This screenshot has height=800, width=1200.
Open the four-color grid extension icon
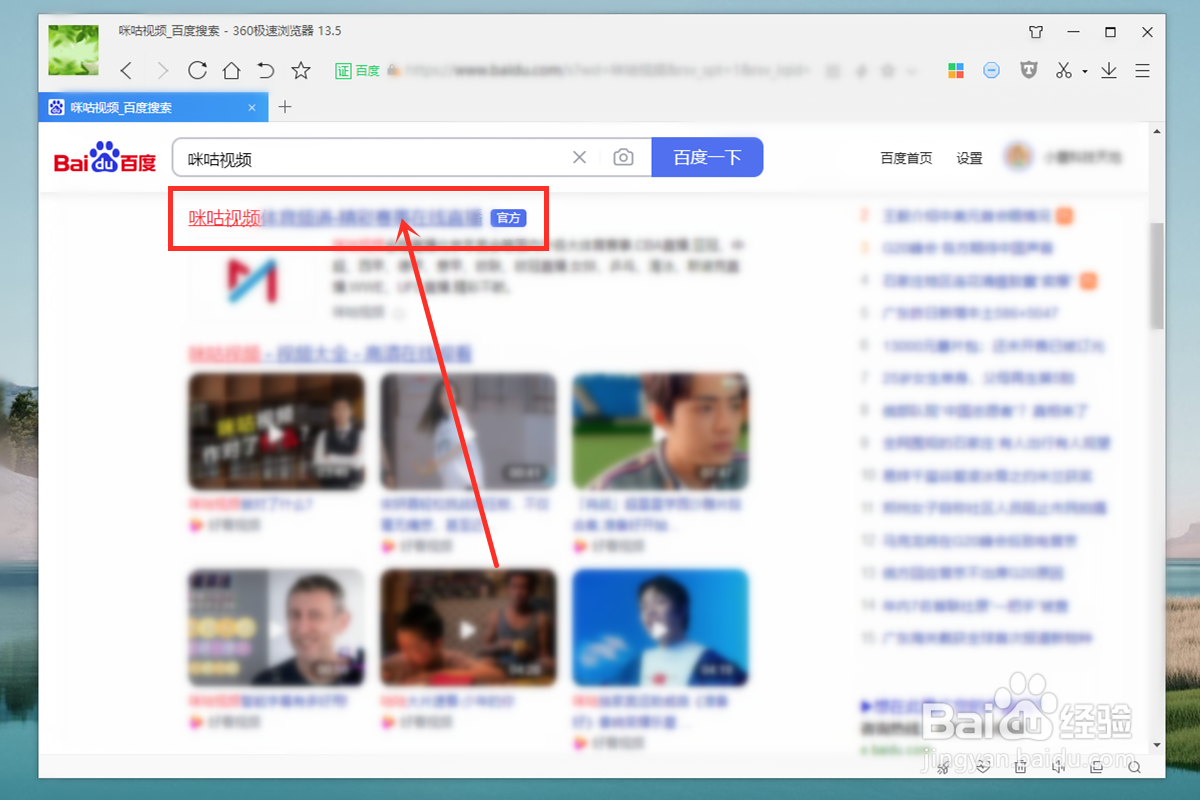coord(956,70)
